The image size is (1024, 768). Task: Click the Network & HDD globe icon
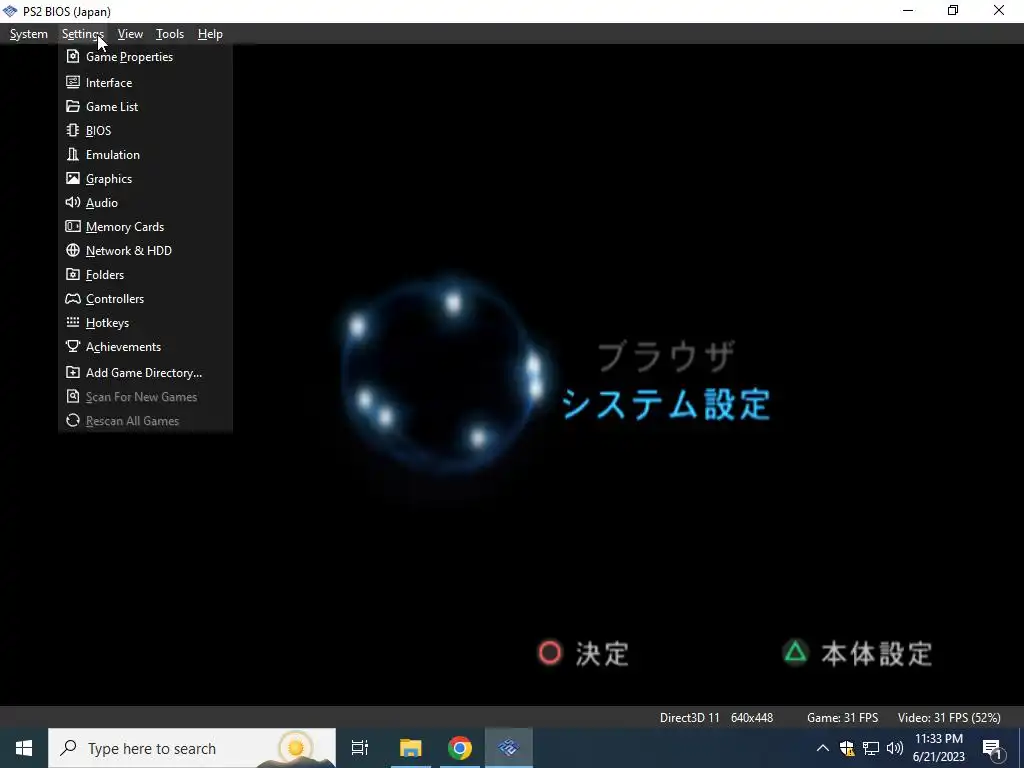coord(73,251)
